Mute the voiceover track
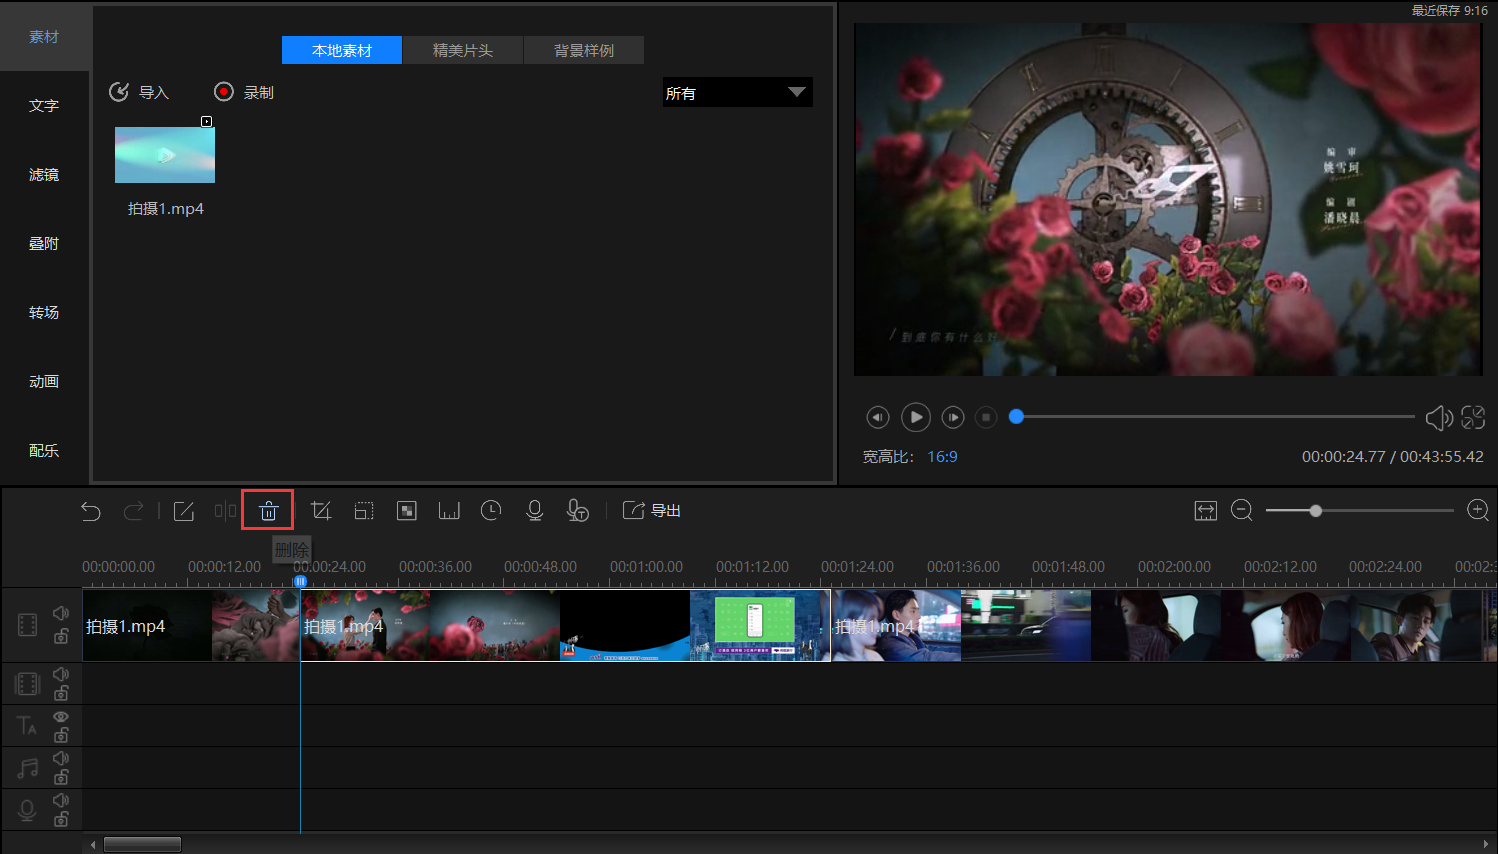Image resolution: width=1498 pixels, height=854 pixels. coord(61,801)
